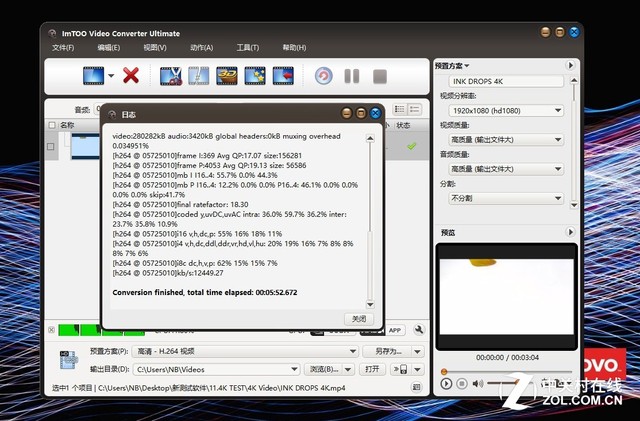
Task: Pause the conversion
Action: coord(352,76)
